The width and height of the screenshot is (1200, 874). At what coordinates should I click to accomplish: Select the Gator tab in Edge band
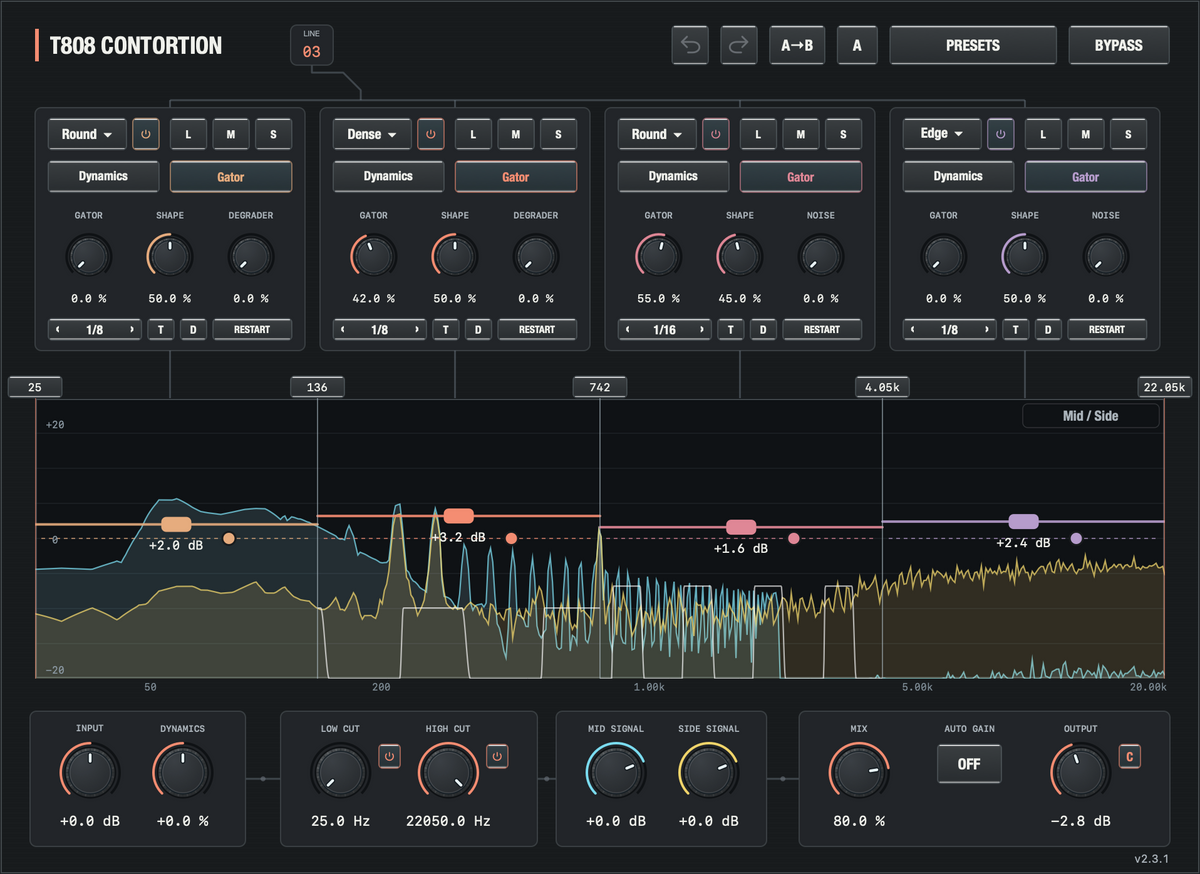1086,177
